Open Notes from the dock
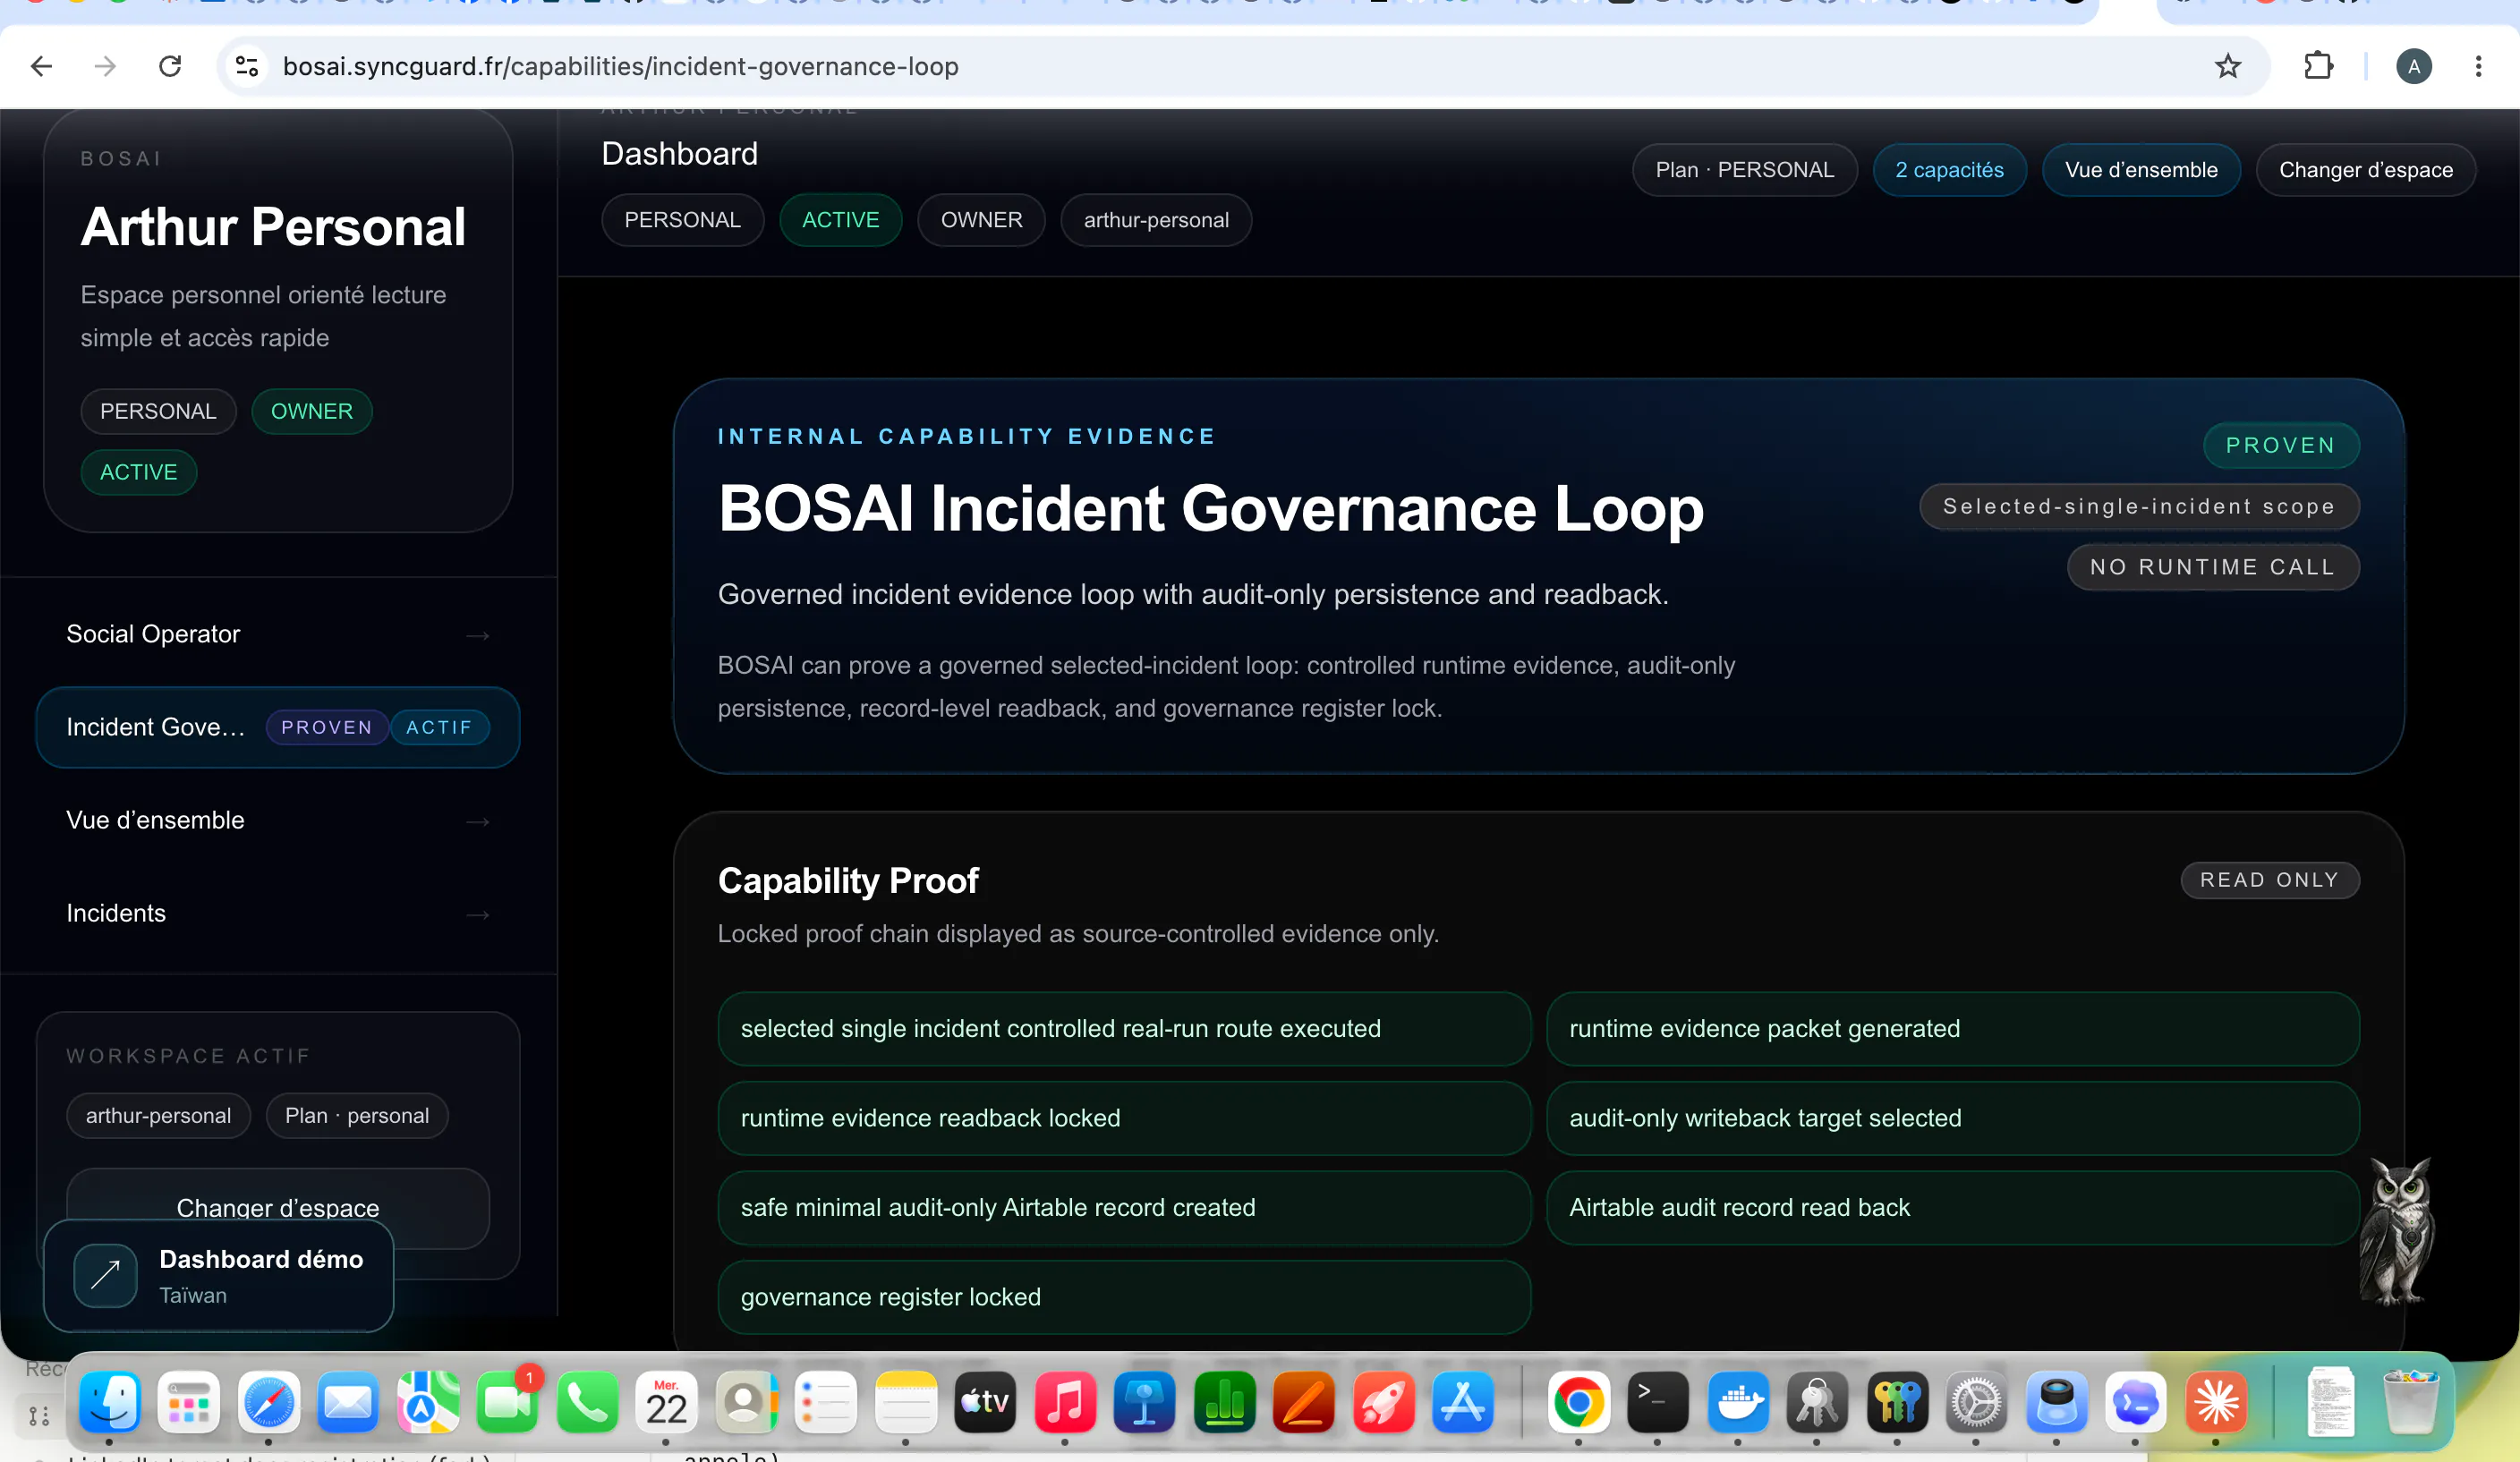 pos(906,1402)
